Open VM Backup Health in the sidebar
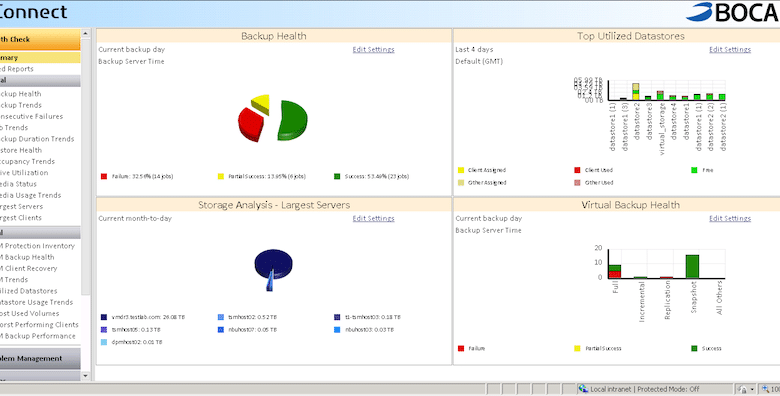780x396 pixels. click(x=27, y=257)
